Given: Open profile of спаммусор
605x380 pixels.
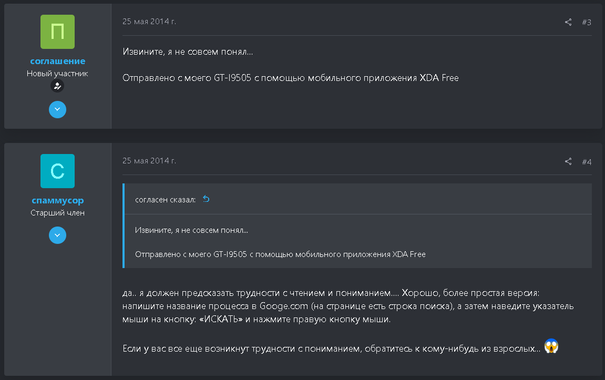Looking at the screenshot, I should coord(57,200).
